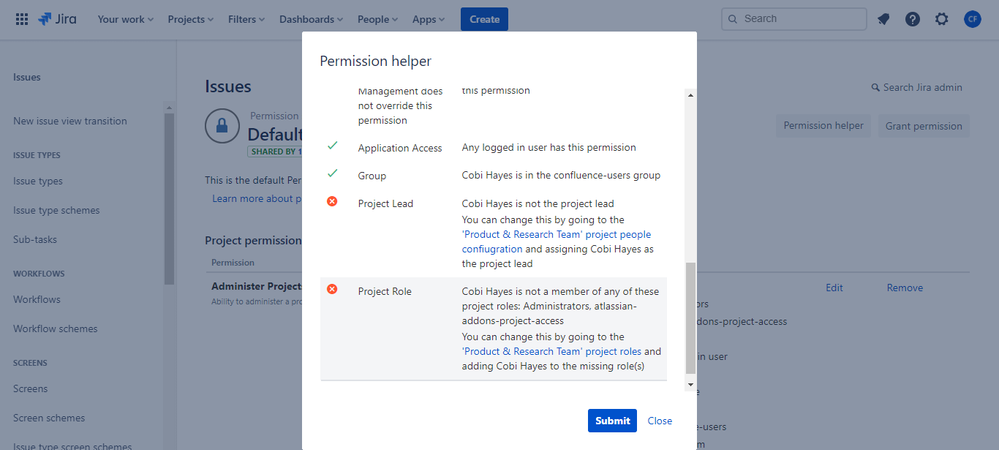Expand the Projects dropdown menu
The height and width of the screenshot is (450, 999).
click(x=190, y=19)
